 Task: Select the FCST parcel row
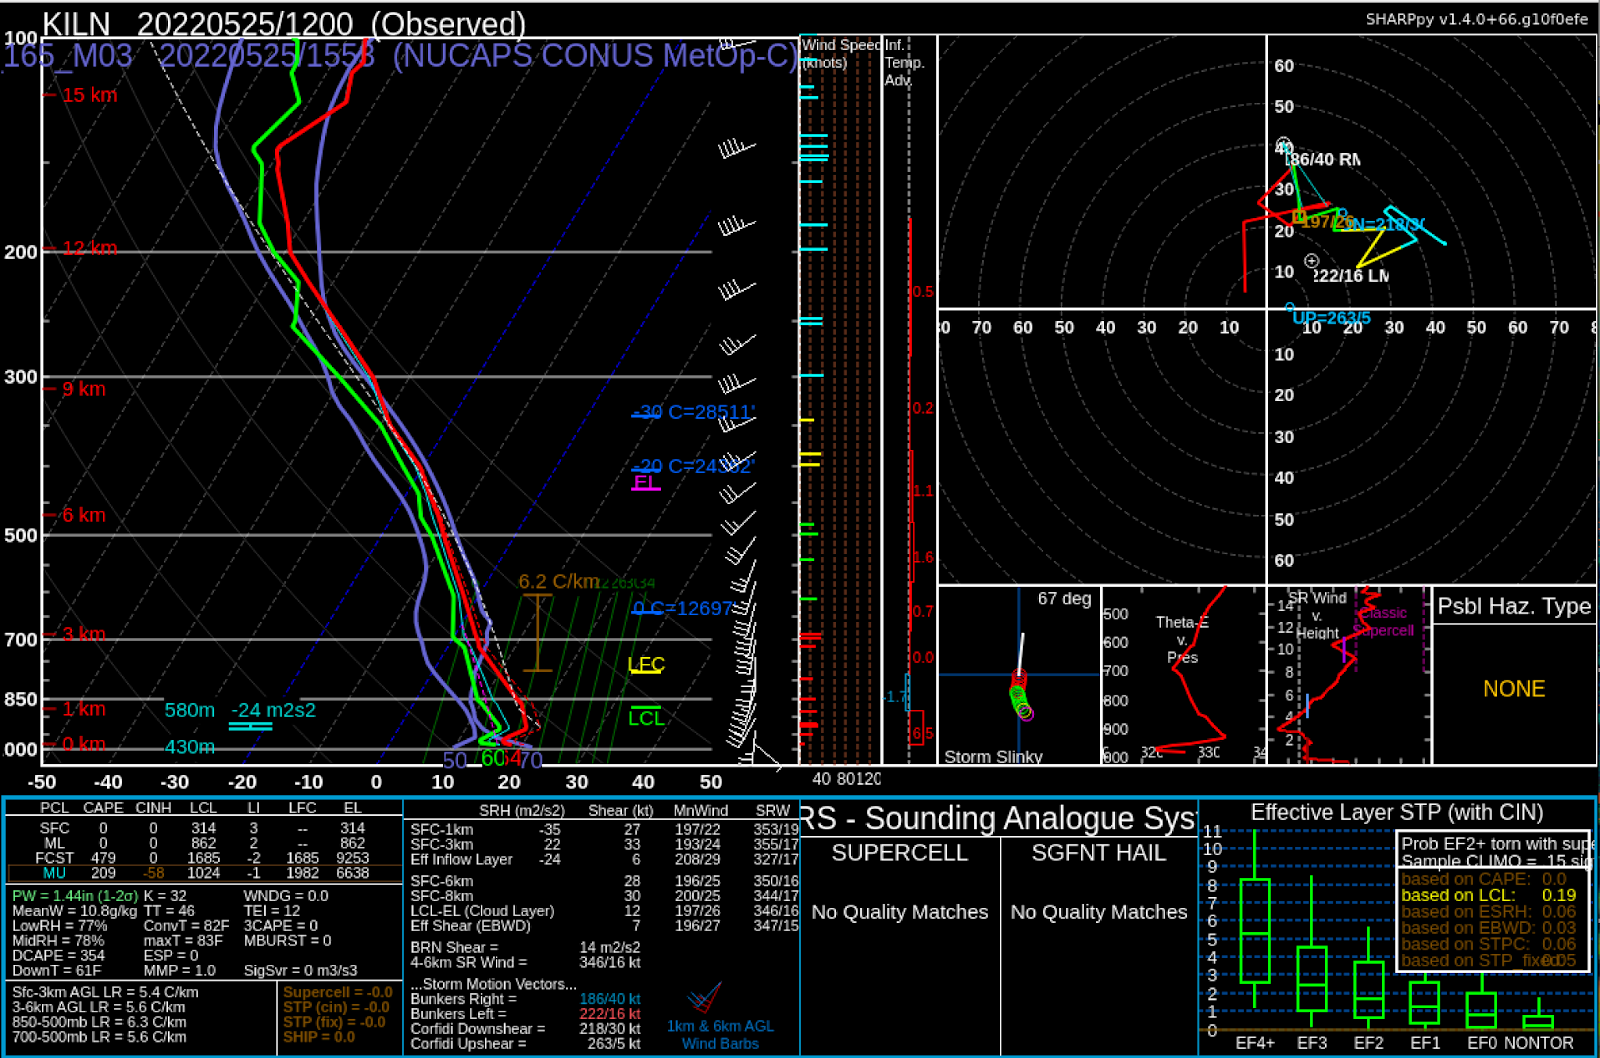(203, 858)
